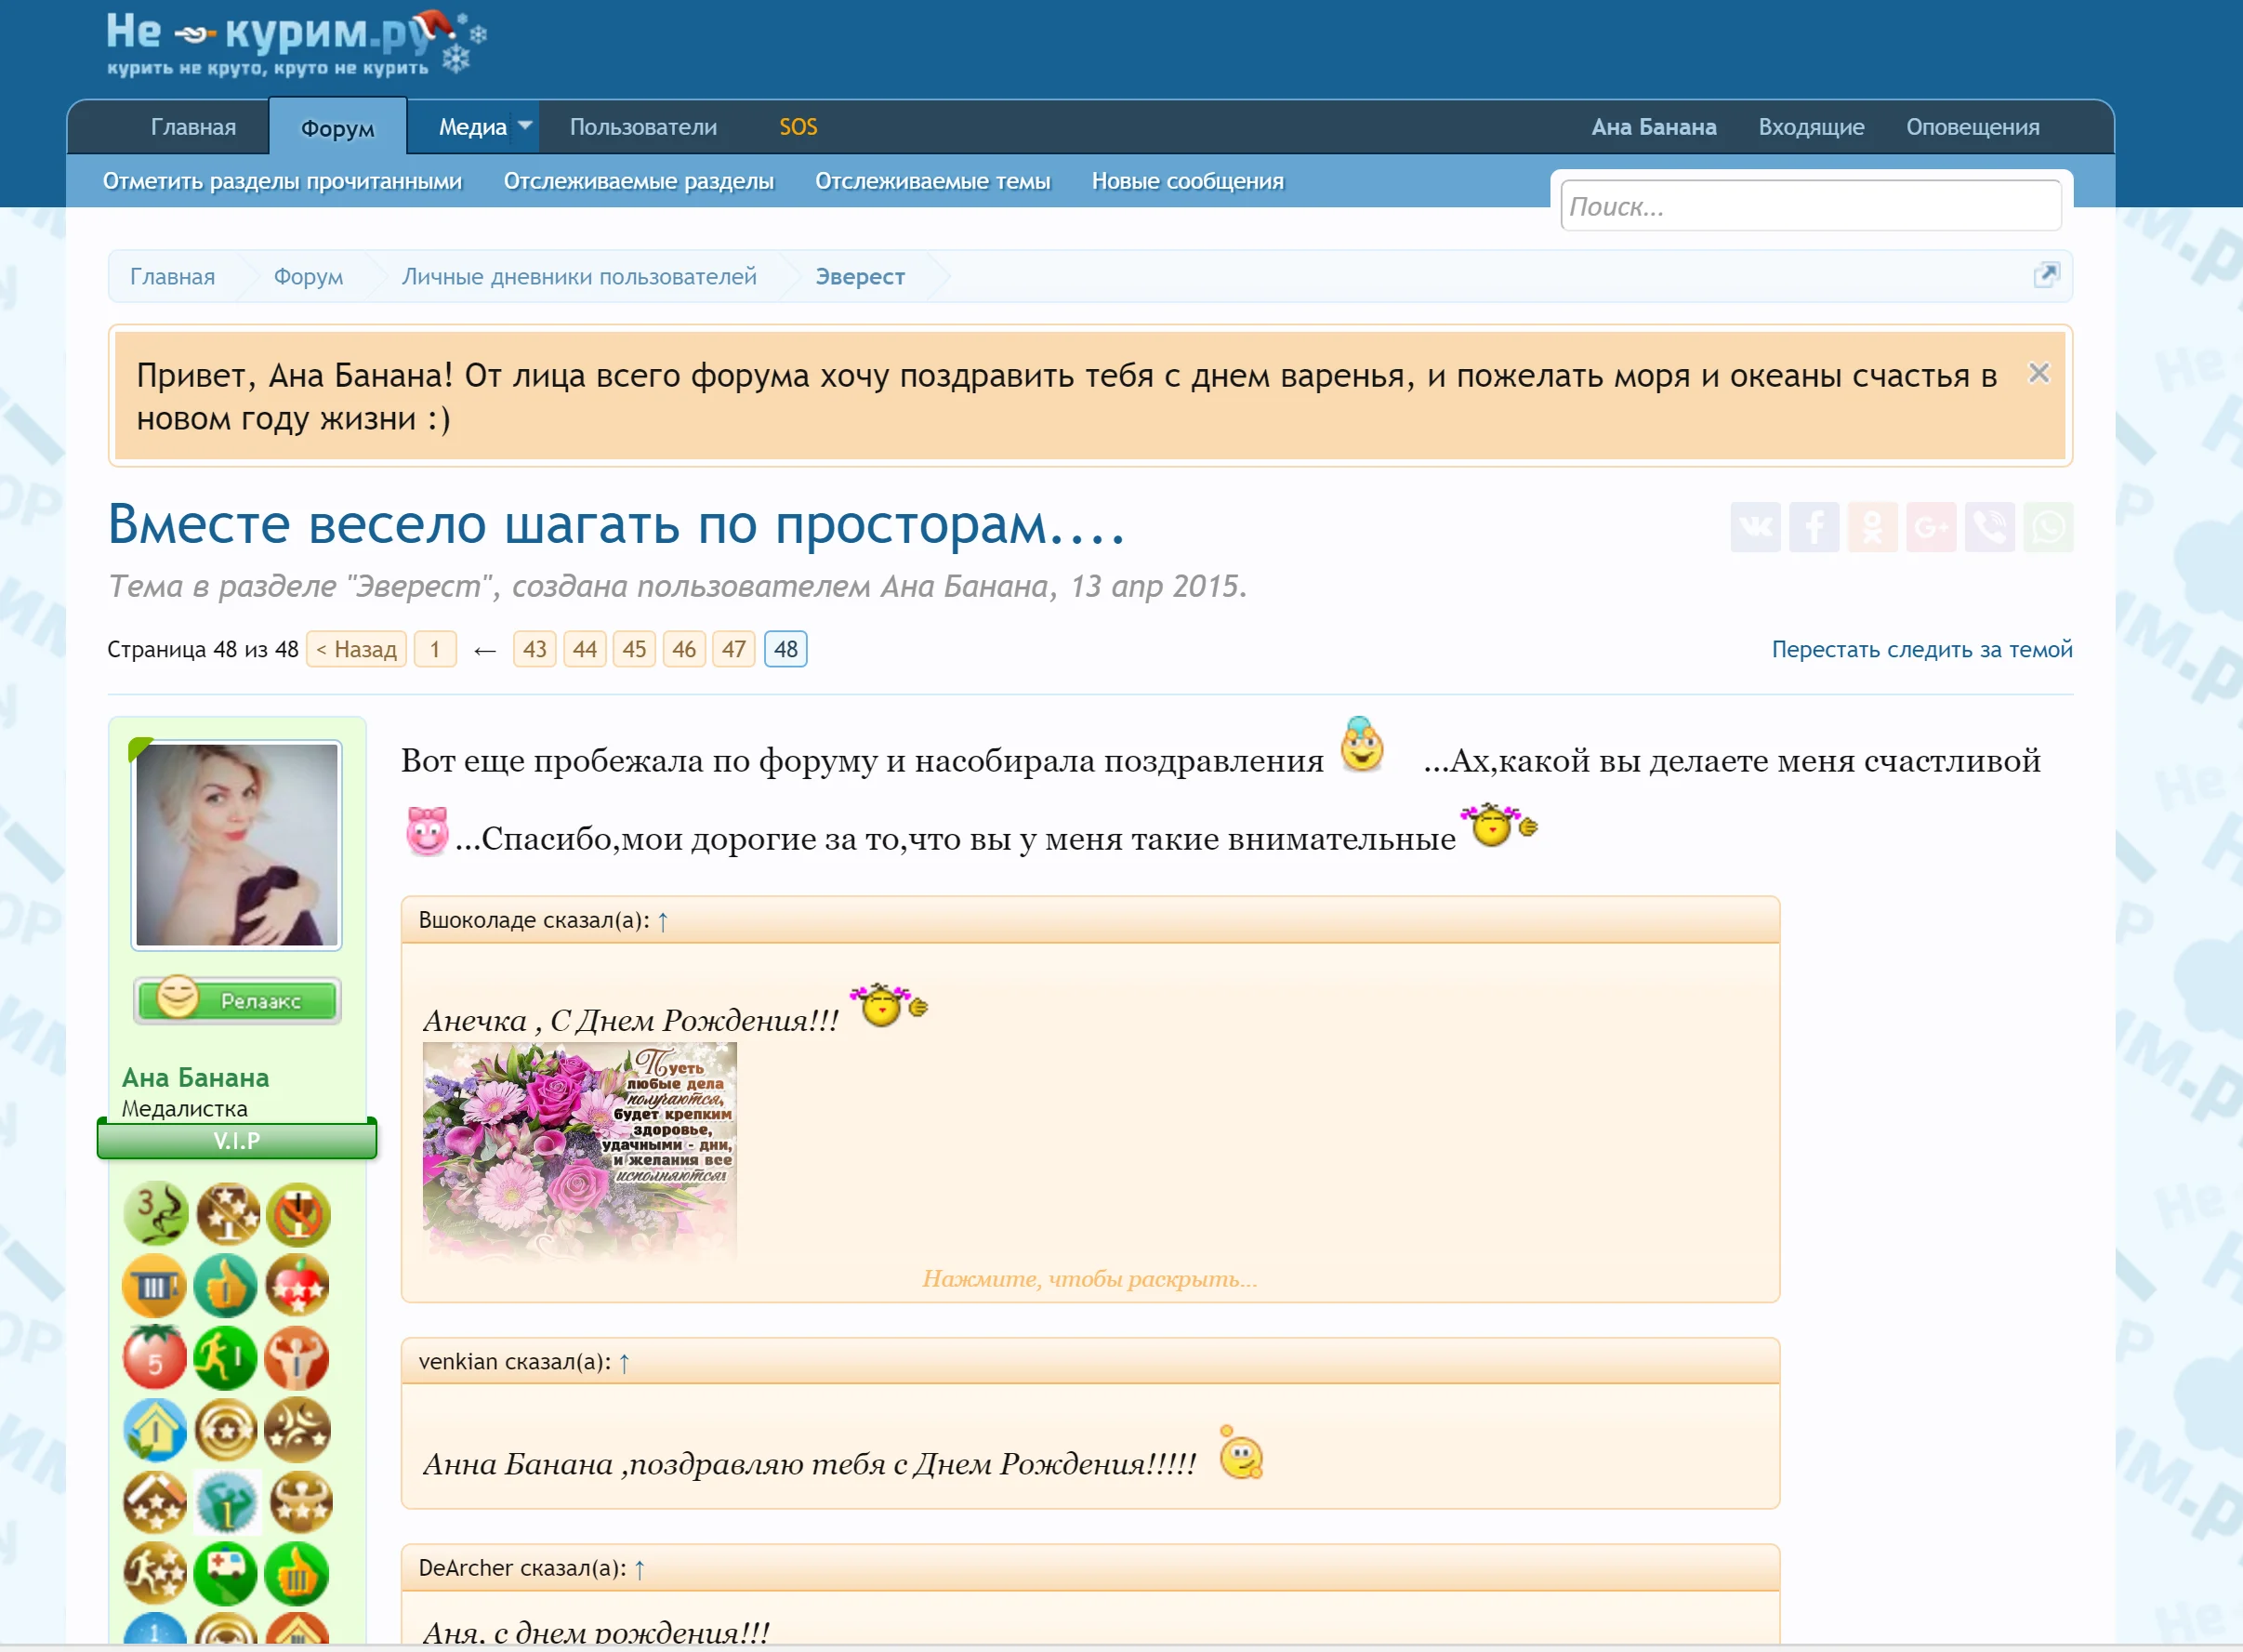This screenshot has width=2243, height=1652.
Task: Go to page 43 of the thread
Action: (534, 648)
